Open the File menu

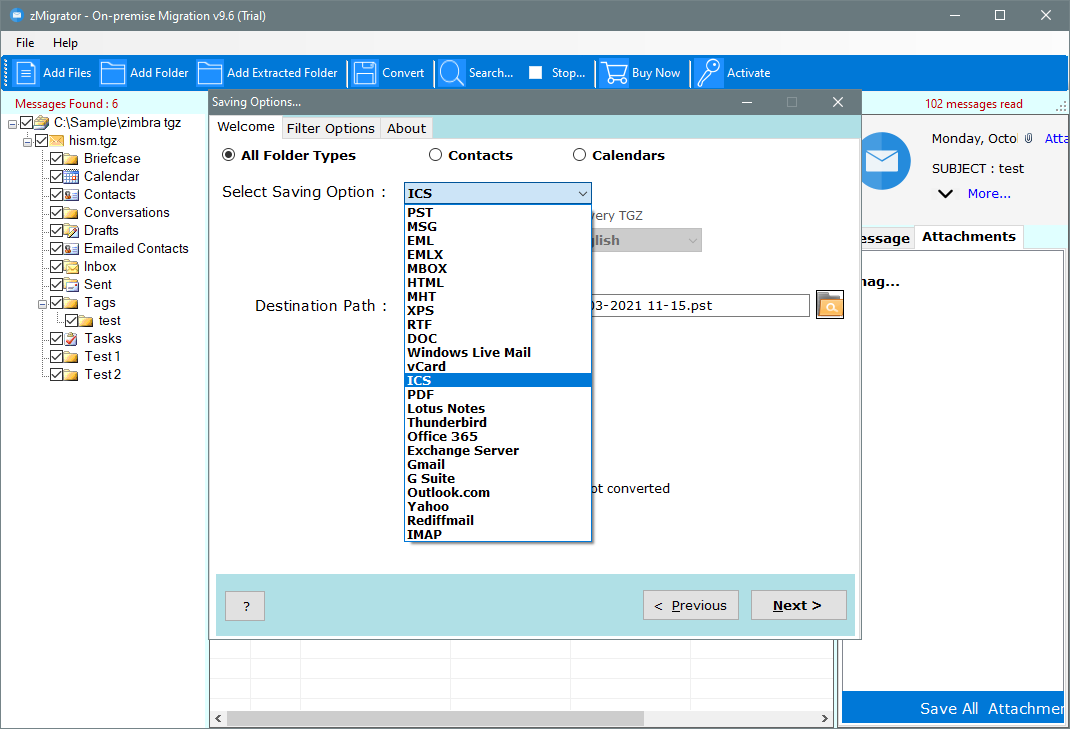click(25, 42)
